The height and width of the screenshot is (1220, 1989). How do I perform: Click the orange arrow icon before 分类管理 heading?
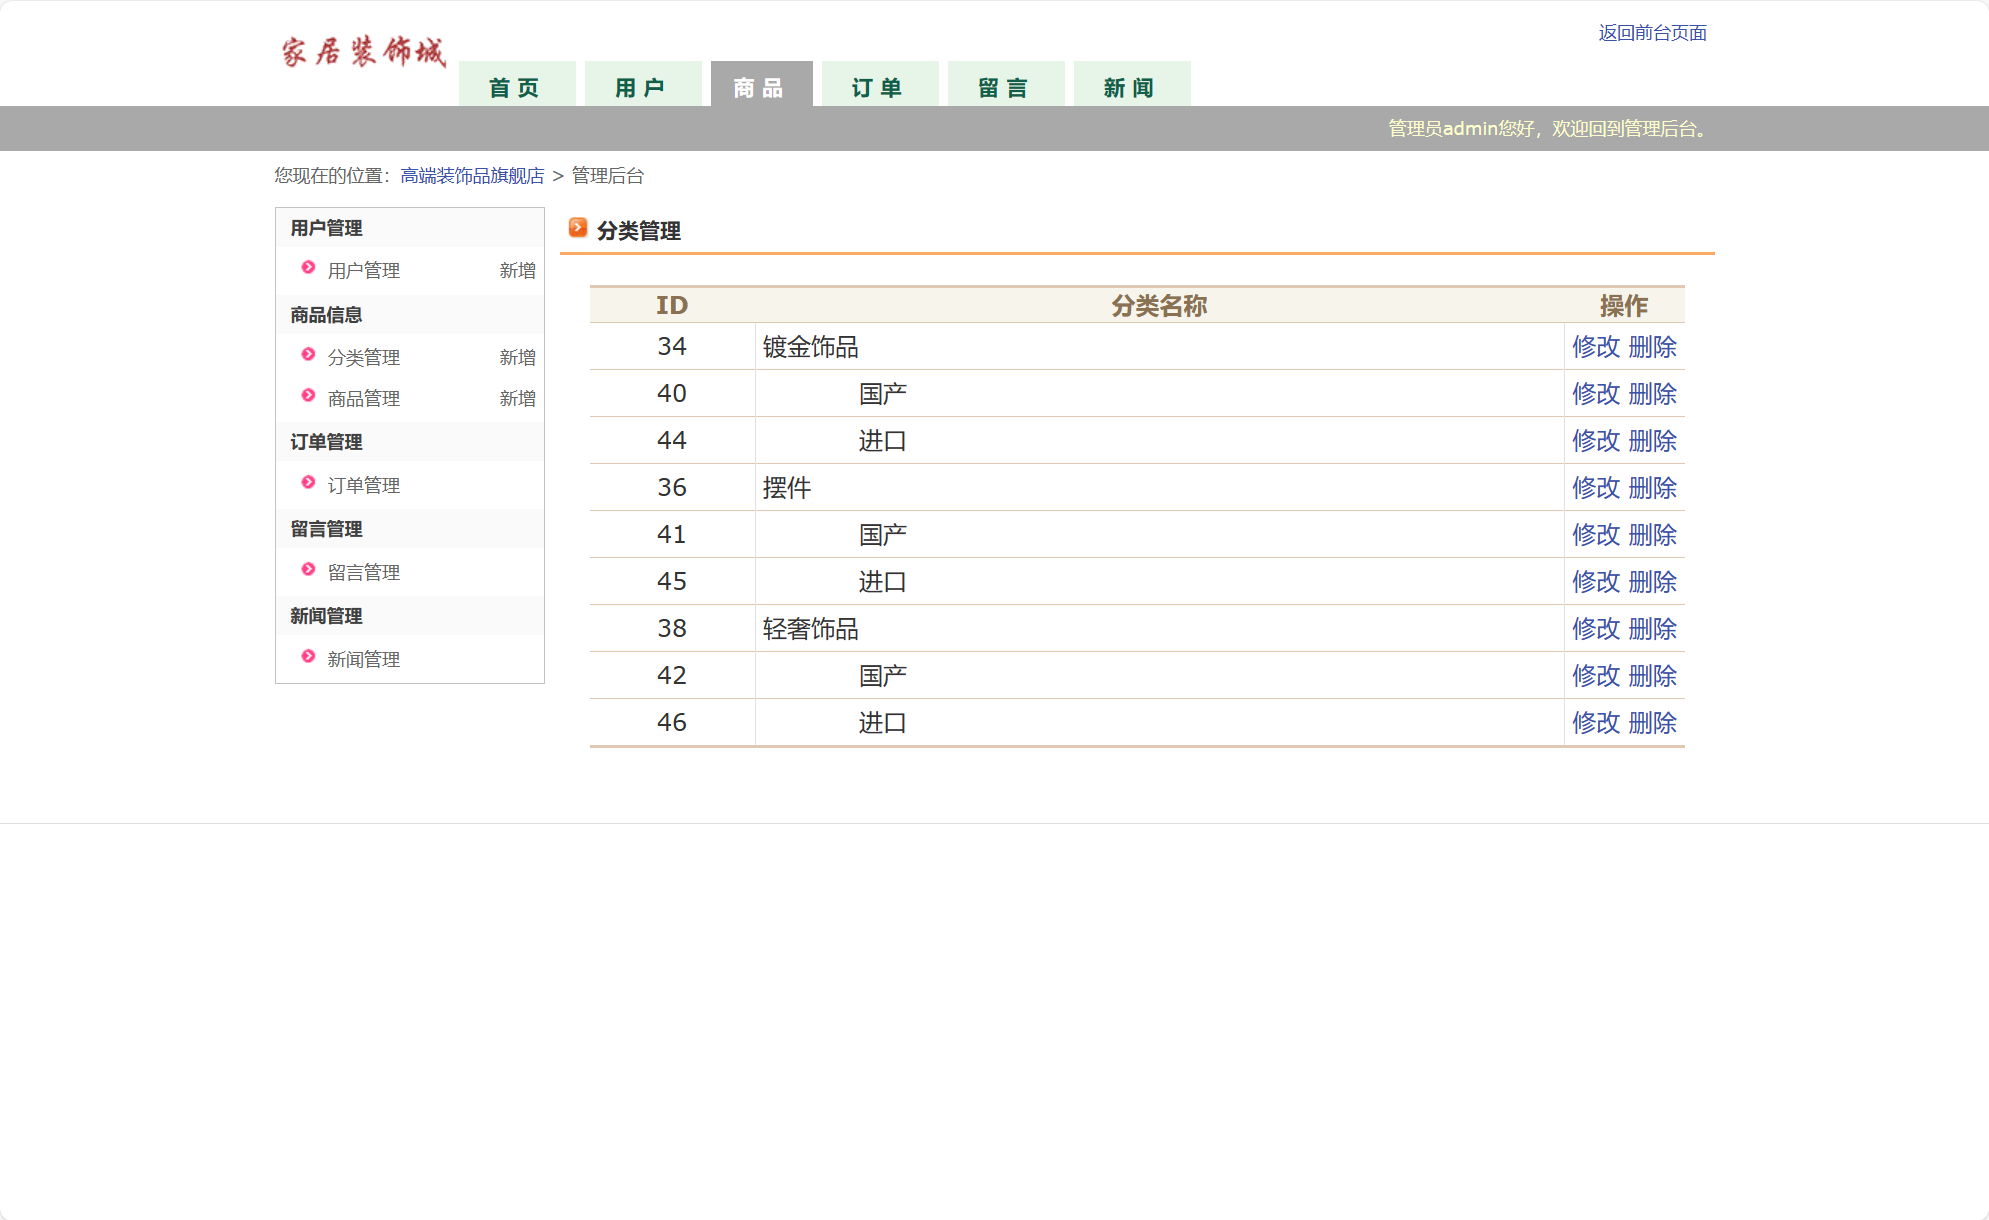tap(577, 228)
